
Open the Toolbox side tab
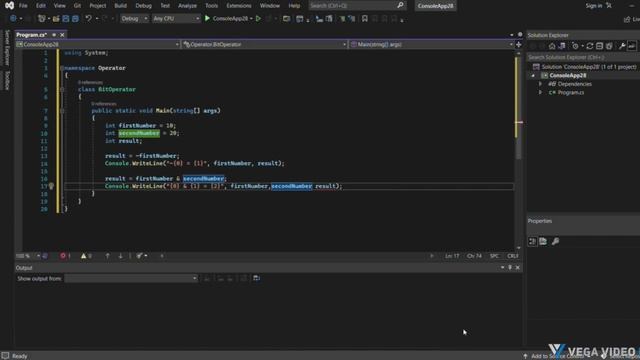(6, 80)
